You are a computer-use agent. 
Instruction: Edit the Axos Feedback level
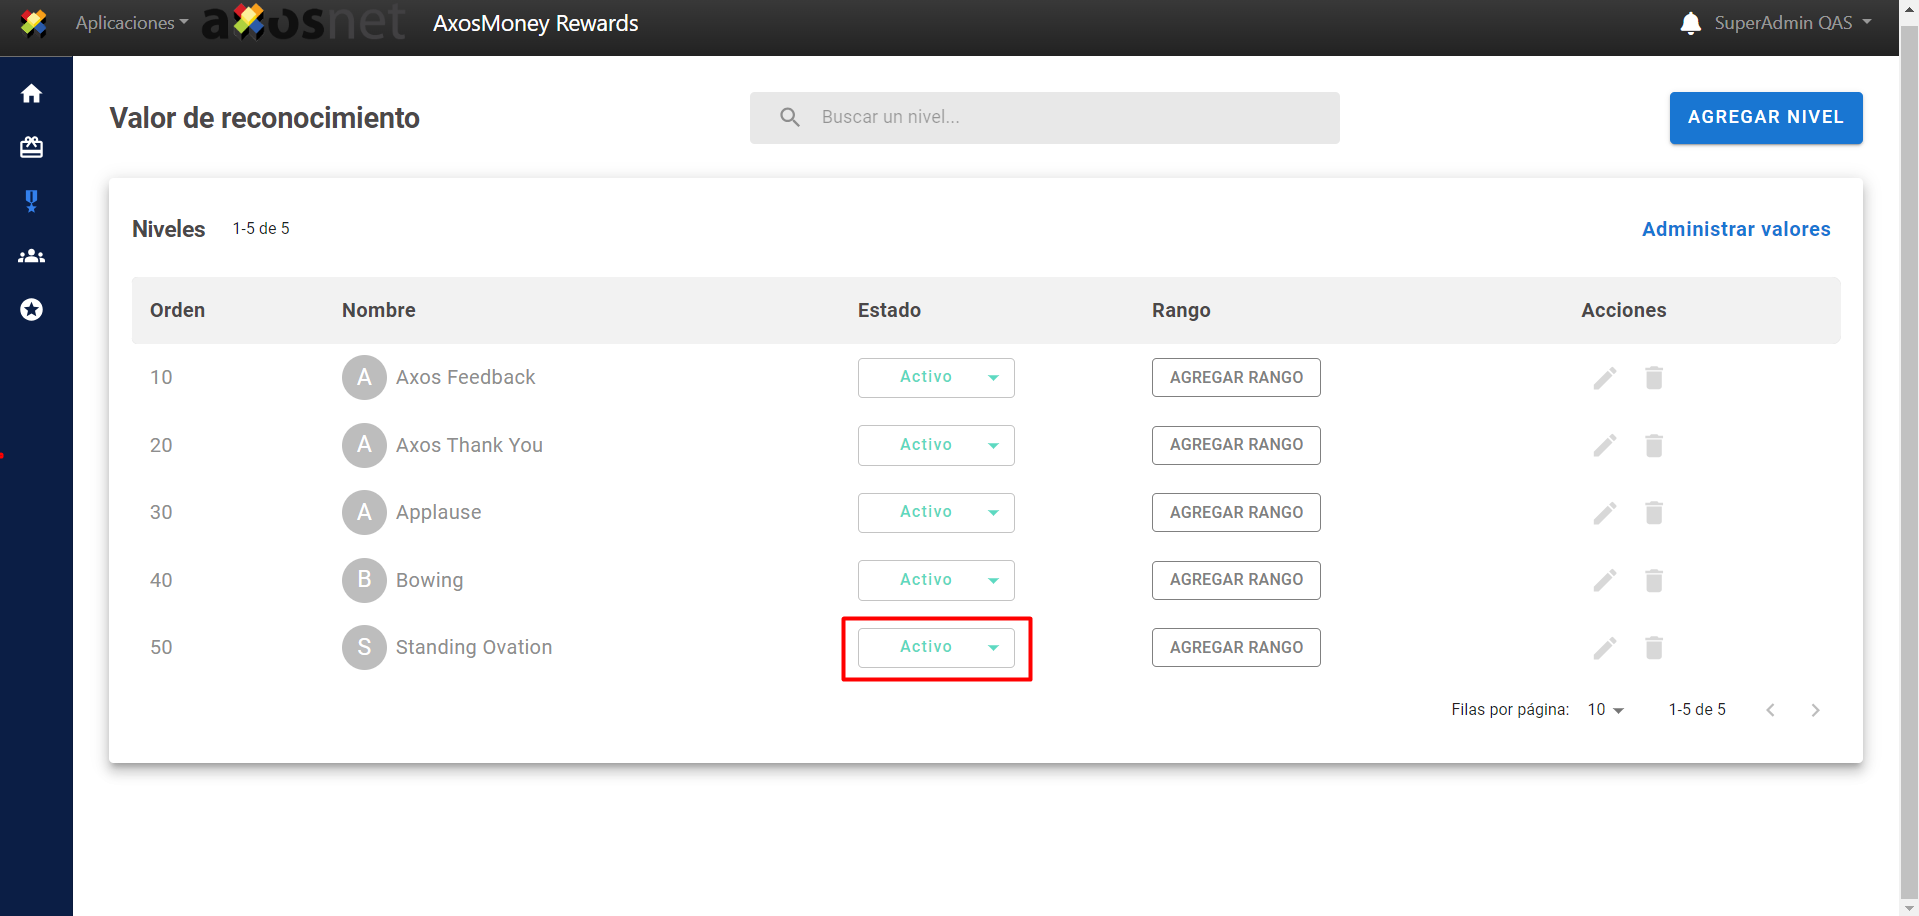[1604, 378]
